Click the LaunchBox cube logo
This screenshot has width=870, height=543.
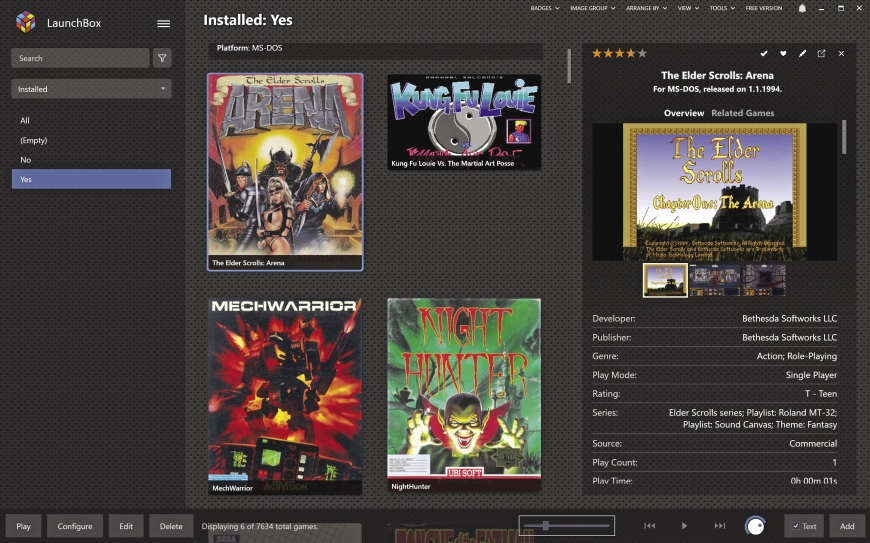pos(26,22)
